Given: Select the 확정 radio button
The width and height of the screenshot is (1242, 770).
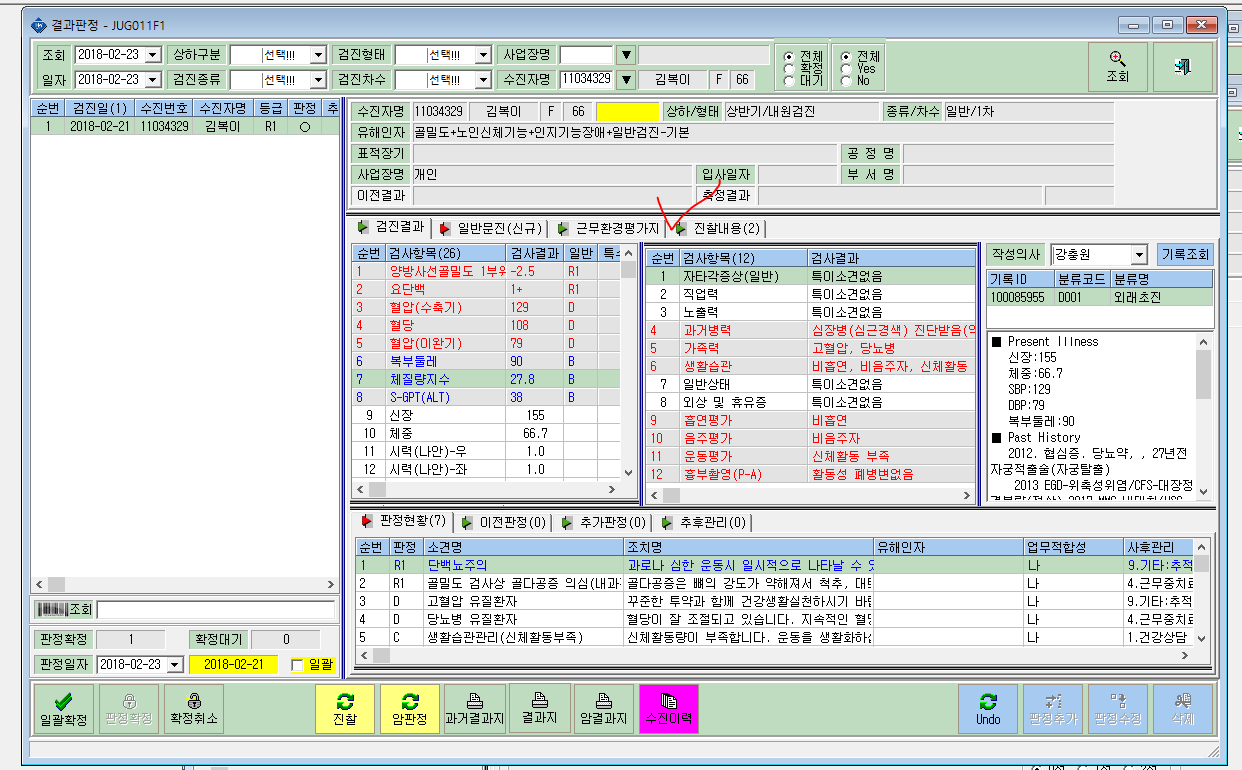Looking at the screenshot, I should 789,68.
